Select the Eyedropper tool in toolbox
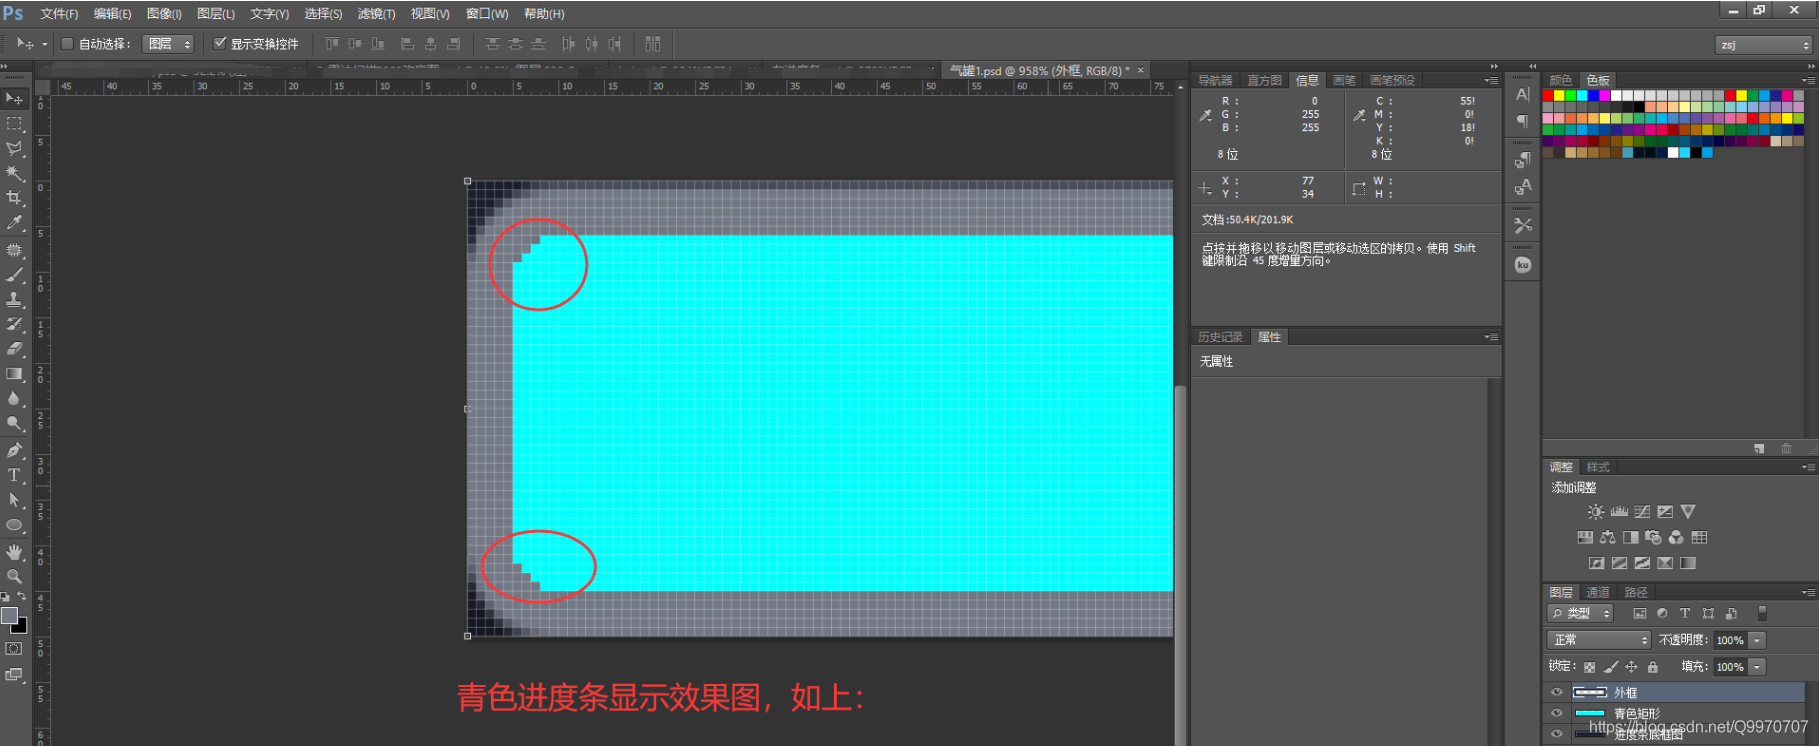Screen dimensions: 1819x746 tap(14, 223)
